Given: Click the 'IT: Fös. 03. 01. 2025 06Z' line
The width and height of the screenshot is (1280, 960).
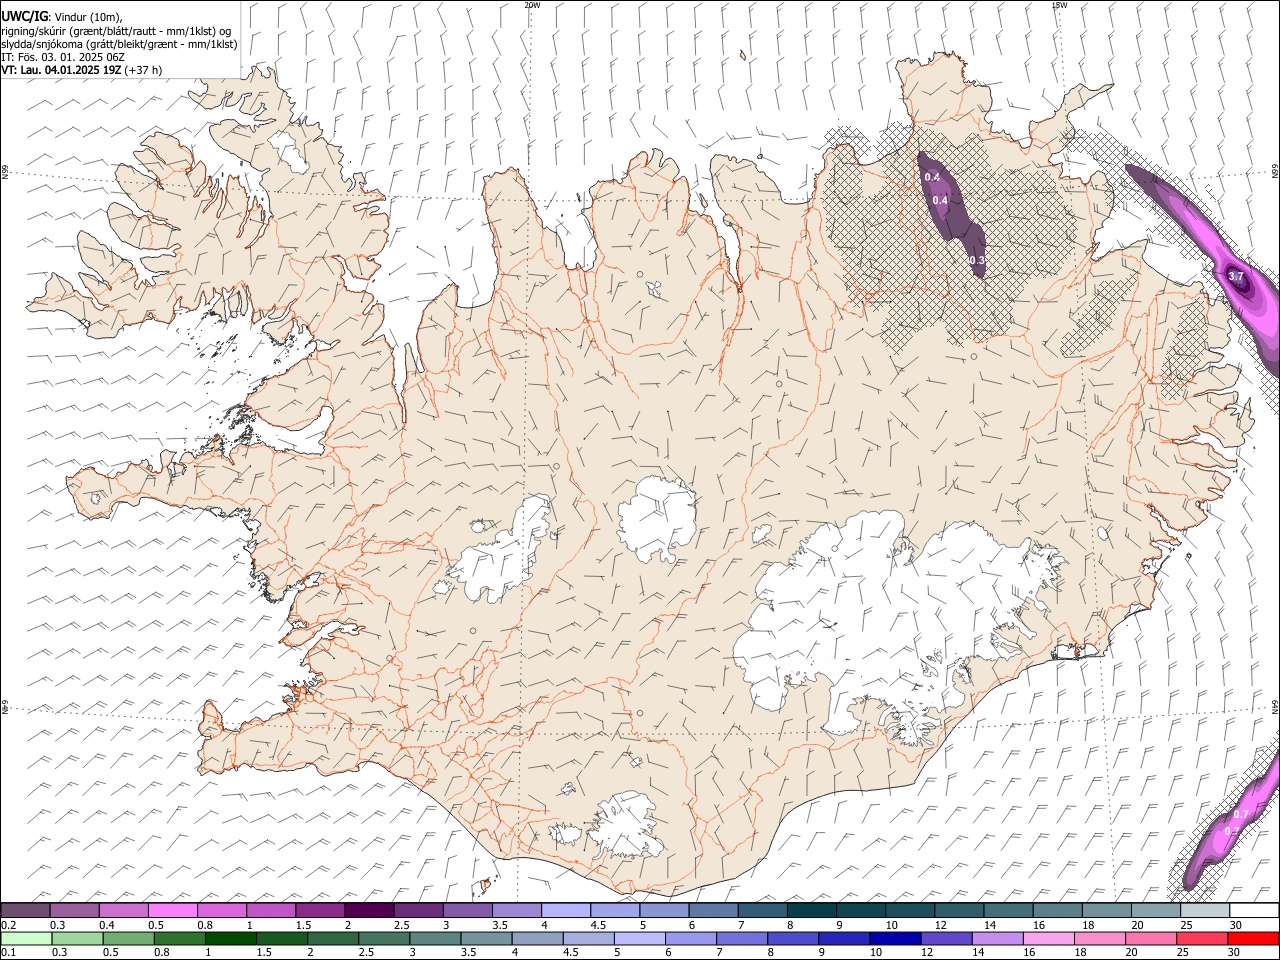Looking at the screenshot, I should 63,57.
